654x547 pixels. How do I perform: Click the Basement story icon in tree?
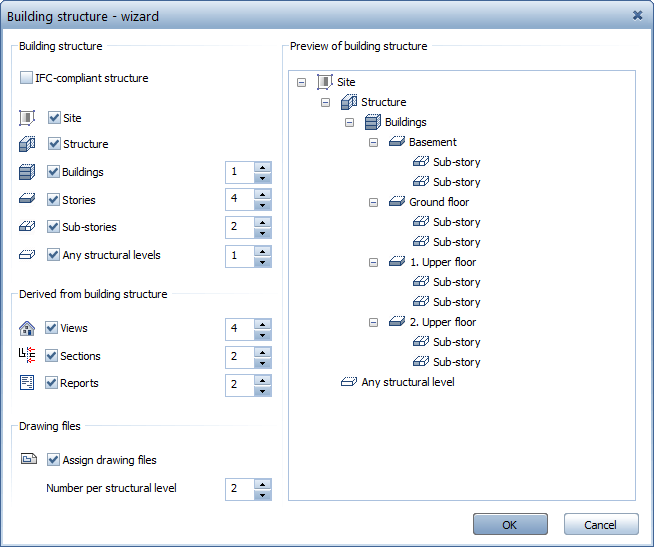pos(396,142)
